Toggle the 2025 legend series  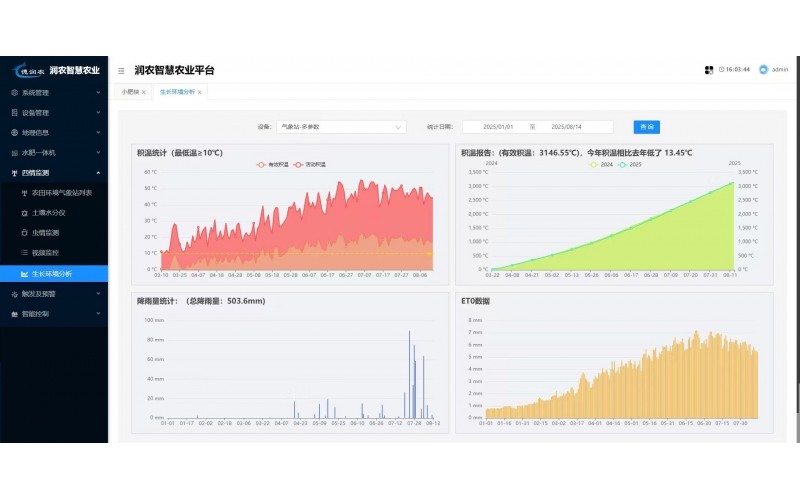[x=630, y=163]
